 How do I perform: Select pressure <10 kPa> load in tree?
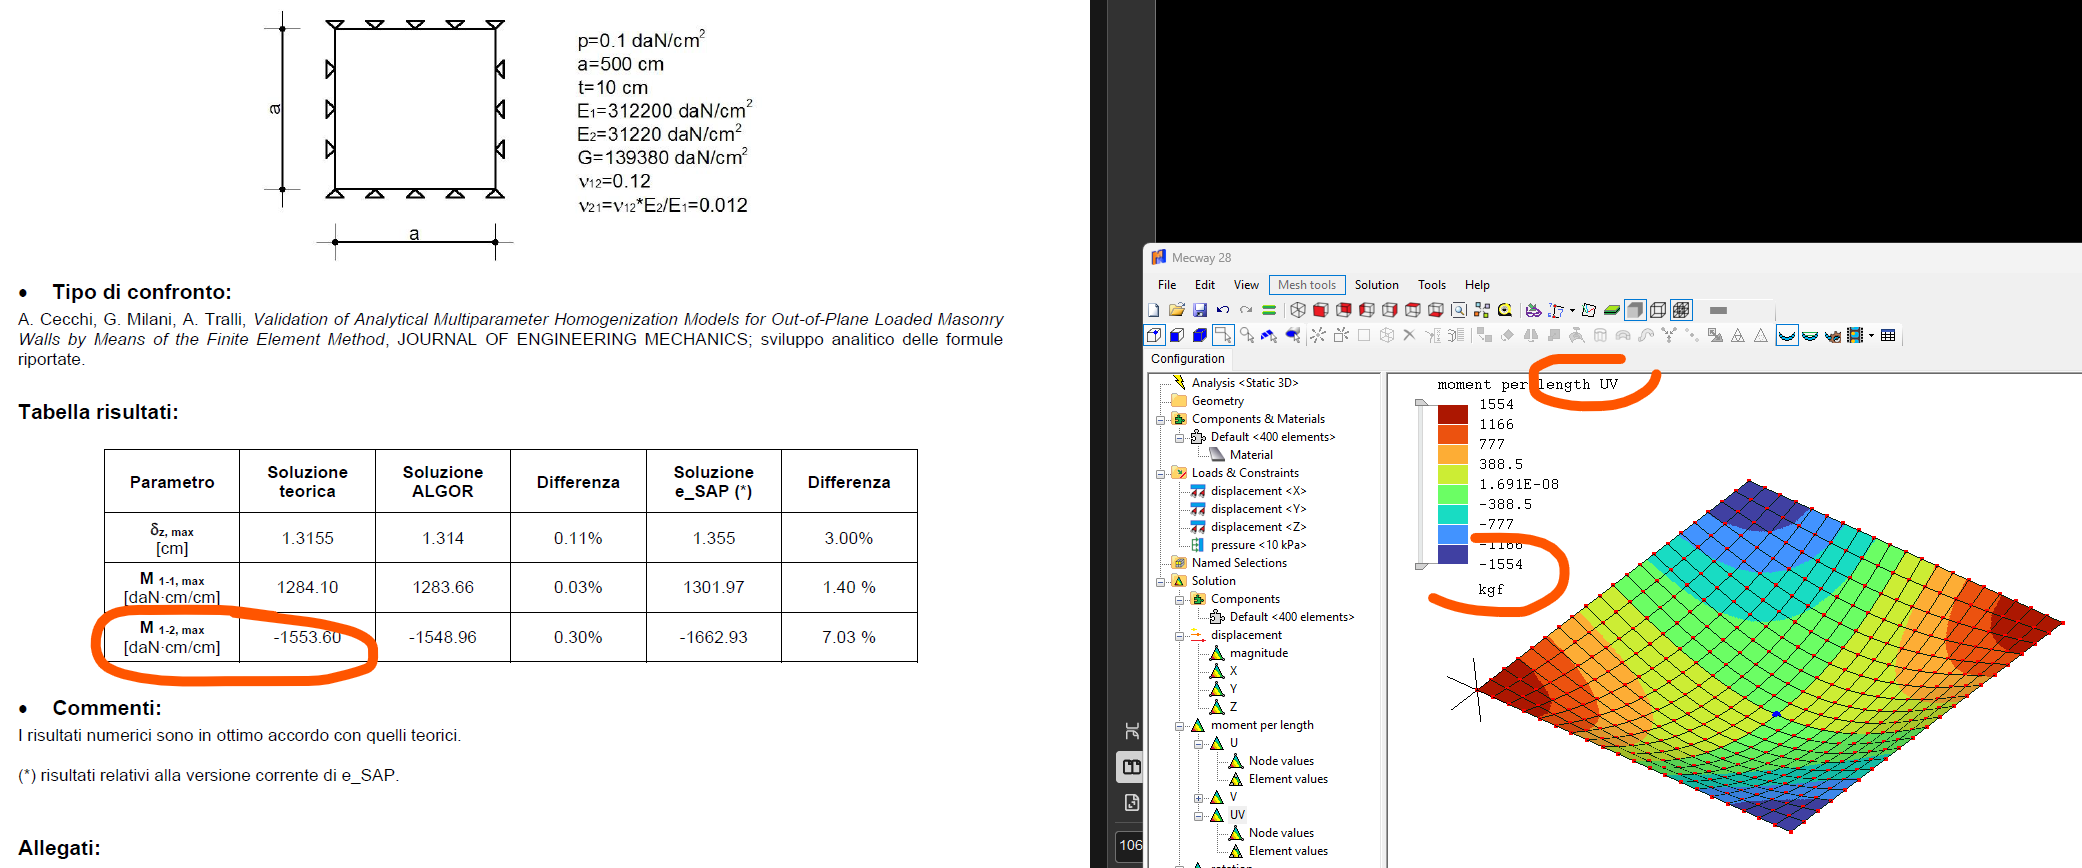point(1257,545)
